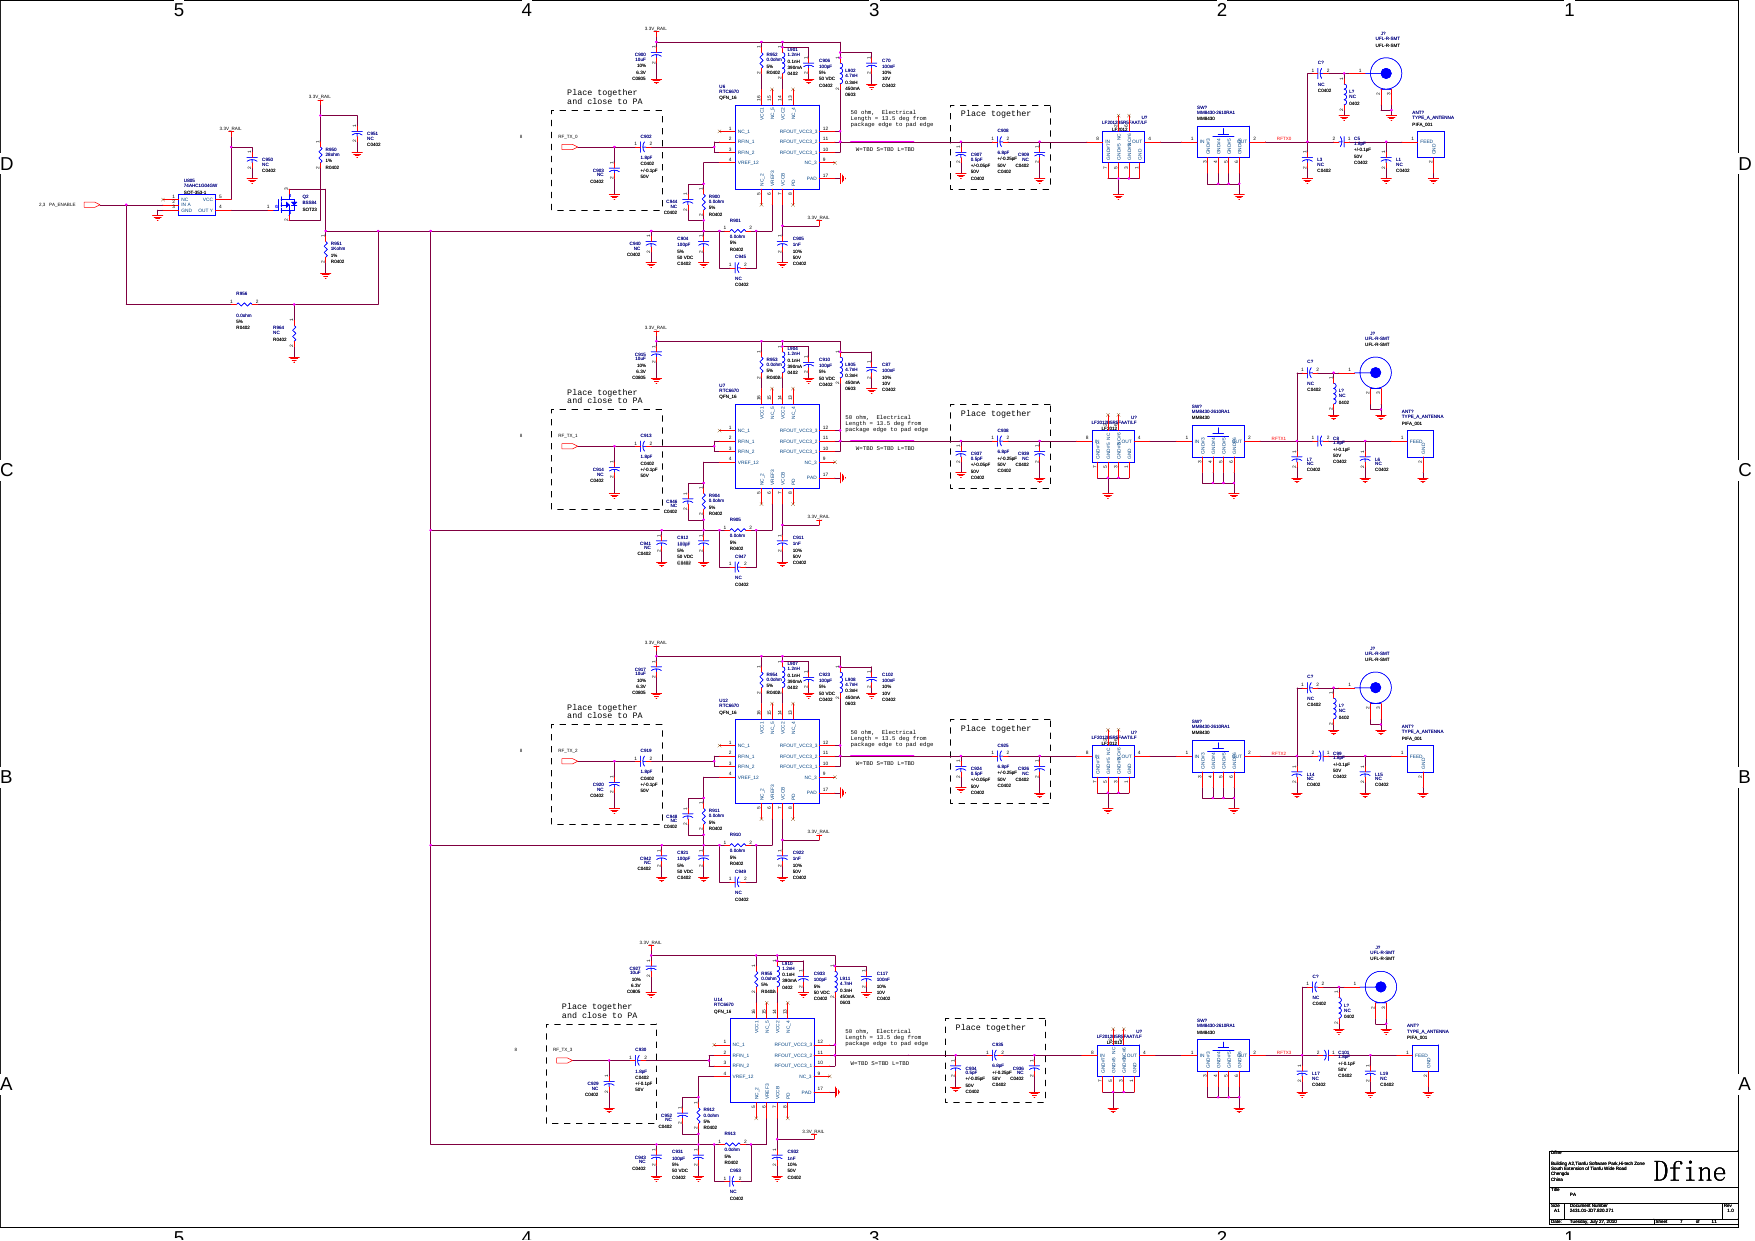This screenshot has height=1241, width=1755.
Task: Click the 'Place together' dashed box after U7
Action: point(1000,446)
